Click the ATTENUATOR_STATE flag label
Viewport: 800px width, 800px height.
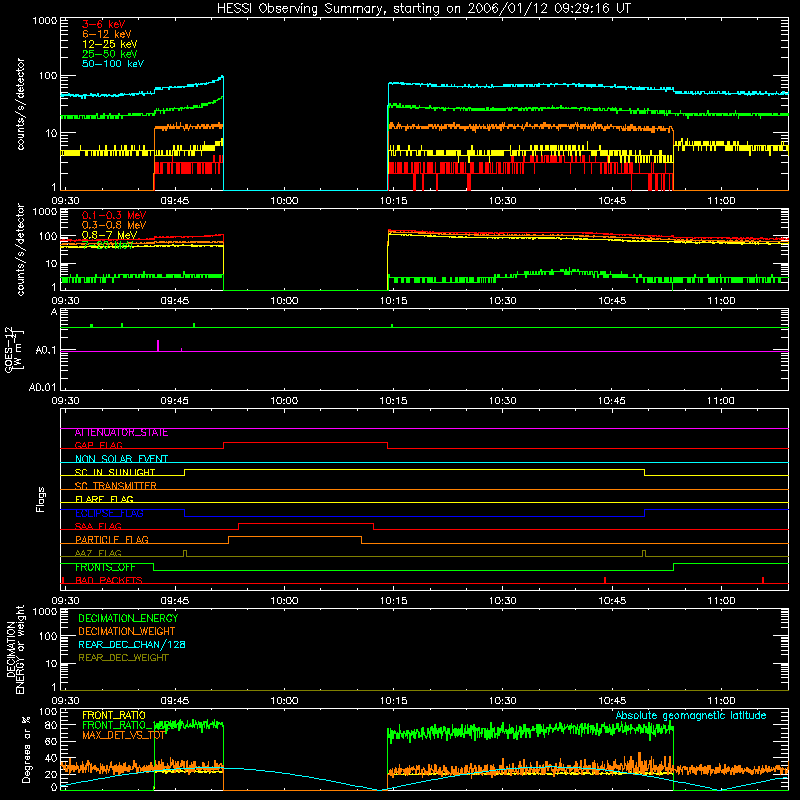(x=121, y=433)
